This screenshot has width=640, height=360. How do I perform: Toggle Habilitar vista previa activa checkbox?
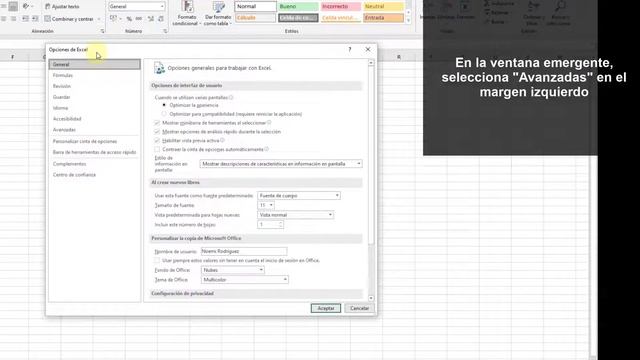[x=157, y=140]
